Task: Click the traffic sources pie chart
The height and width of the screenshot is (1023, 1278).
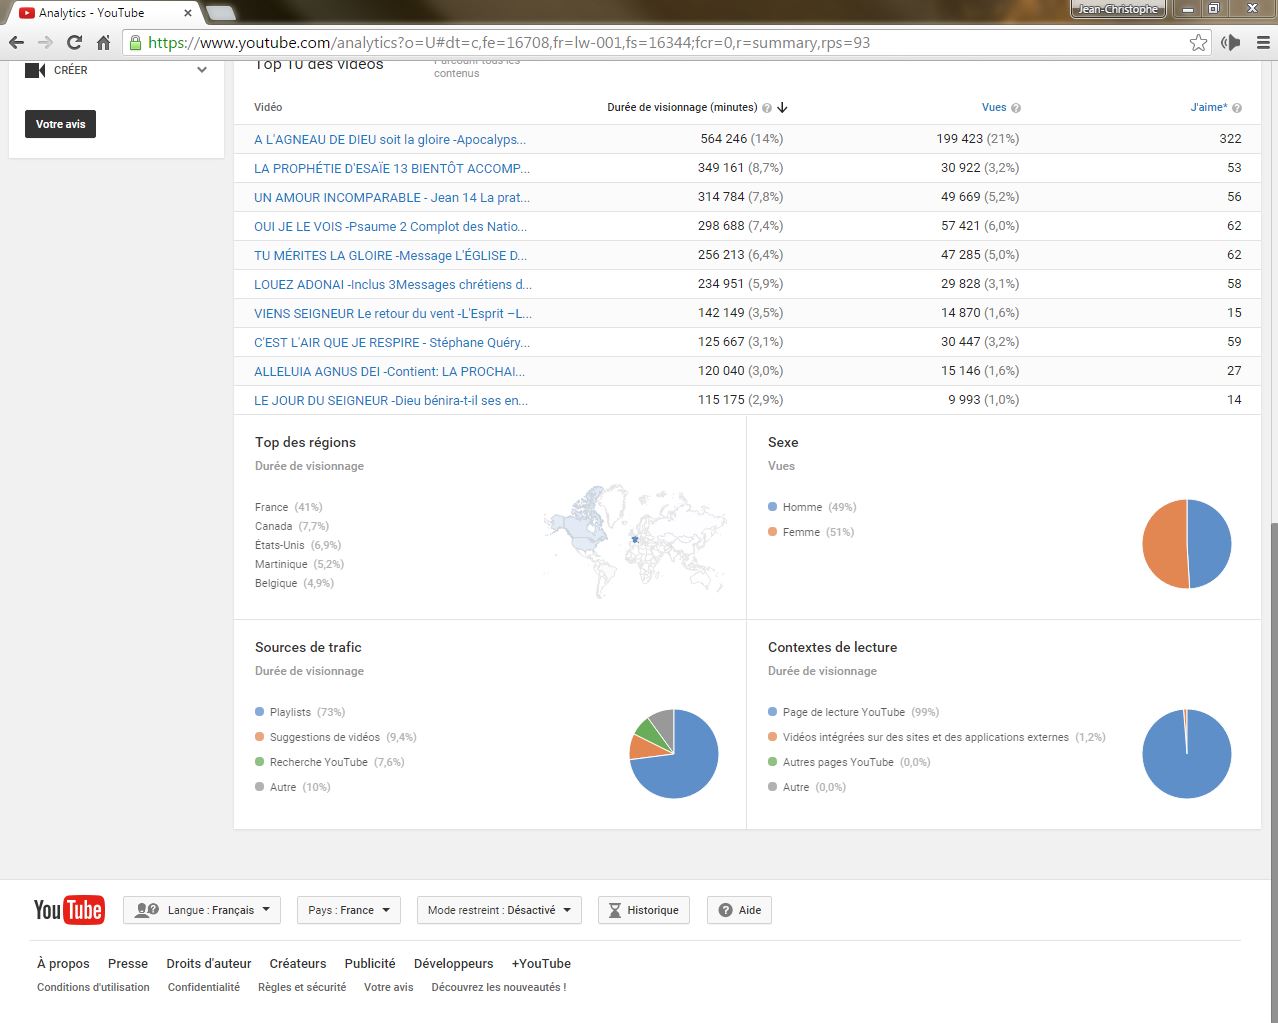Action: click(674, 754)
